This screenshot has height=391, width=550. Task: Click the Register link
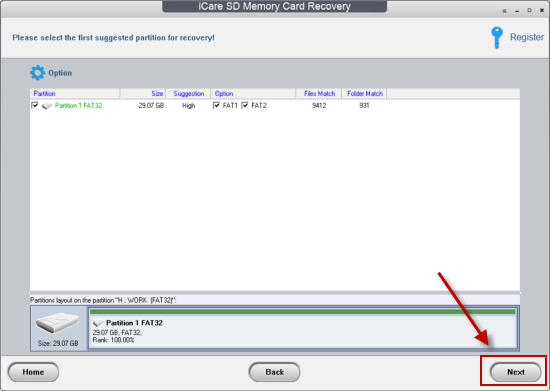coord(527,37)
